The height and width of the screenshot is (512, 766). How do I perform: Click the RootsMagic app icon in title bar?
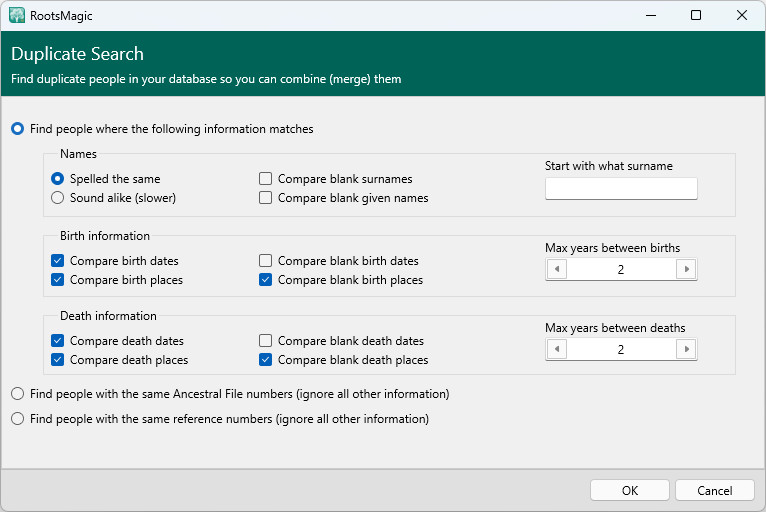tap(17, 15)
